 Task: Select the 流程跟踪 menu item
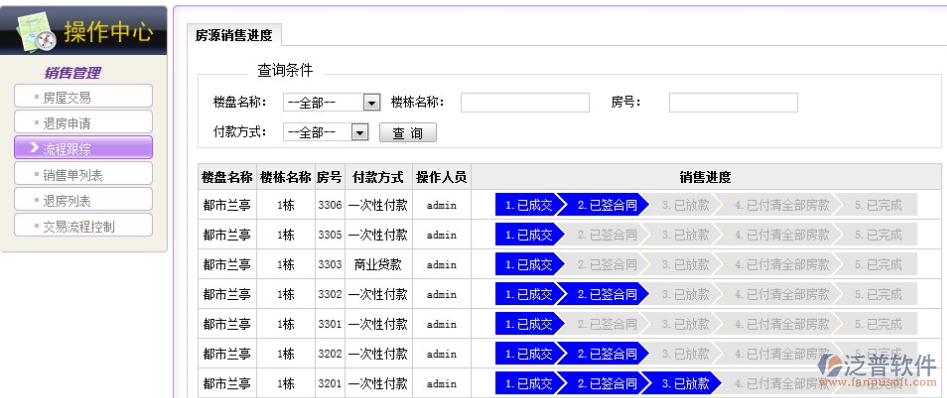[x=83, y=148]
